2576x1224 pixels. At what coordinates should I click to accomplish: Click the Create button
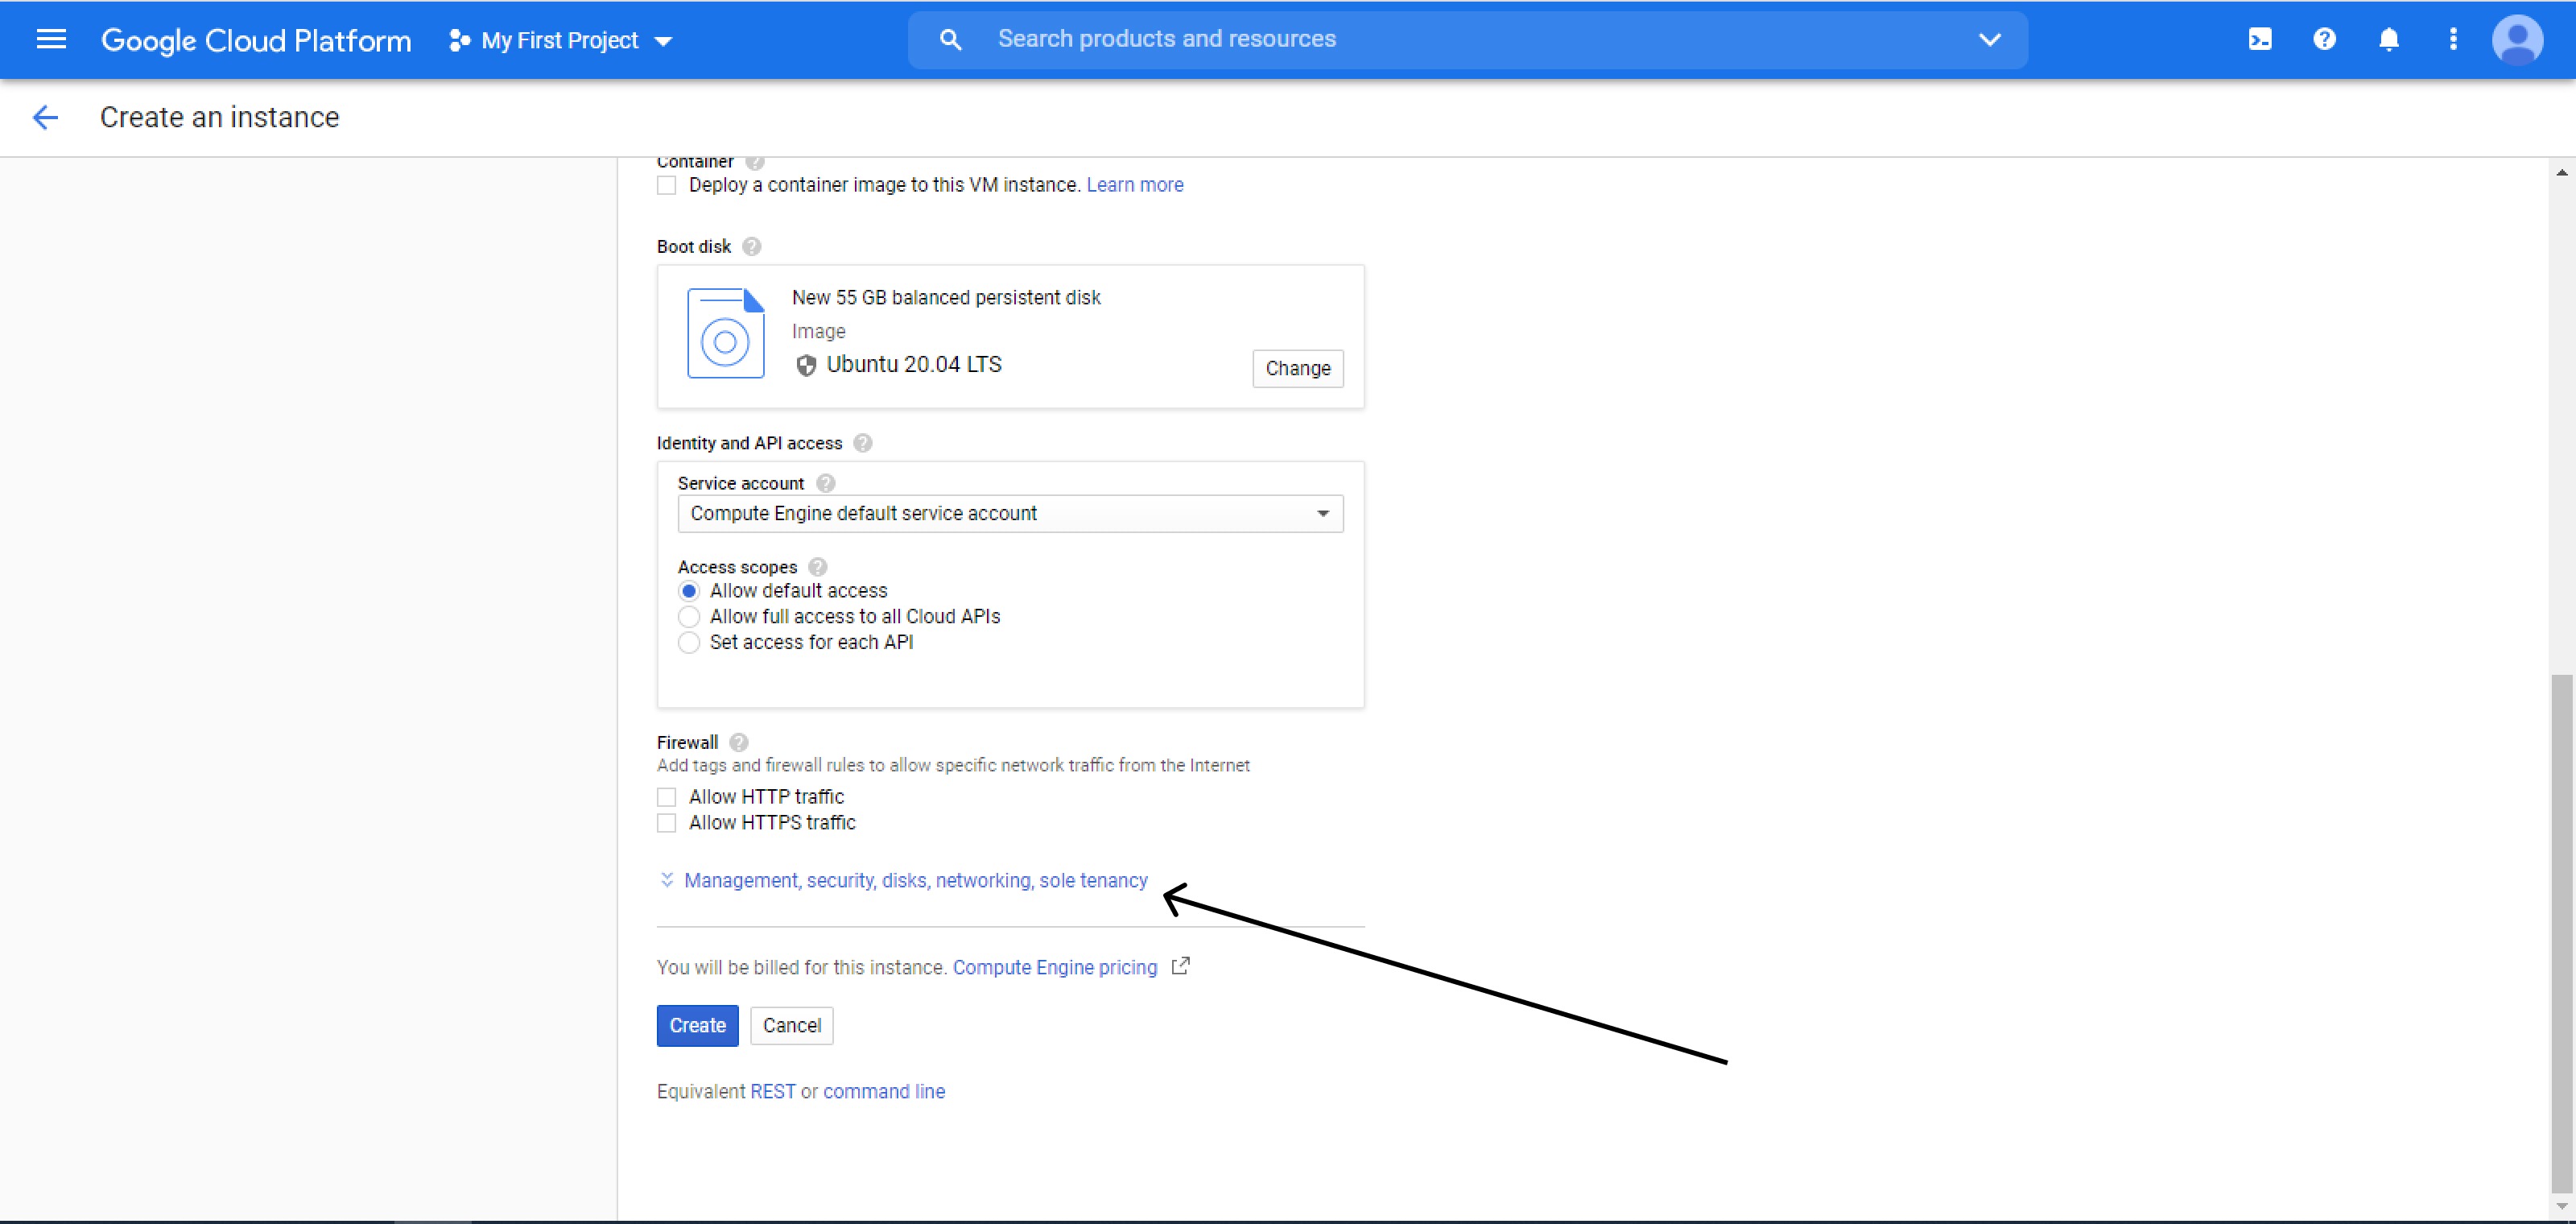(x=697, y=1025)
